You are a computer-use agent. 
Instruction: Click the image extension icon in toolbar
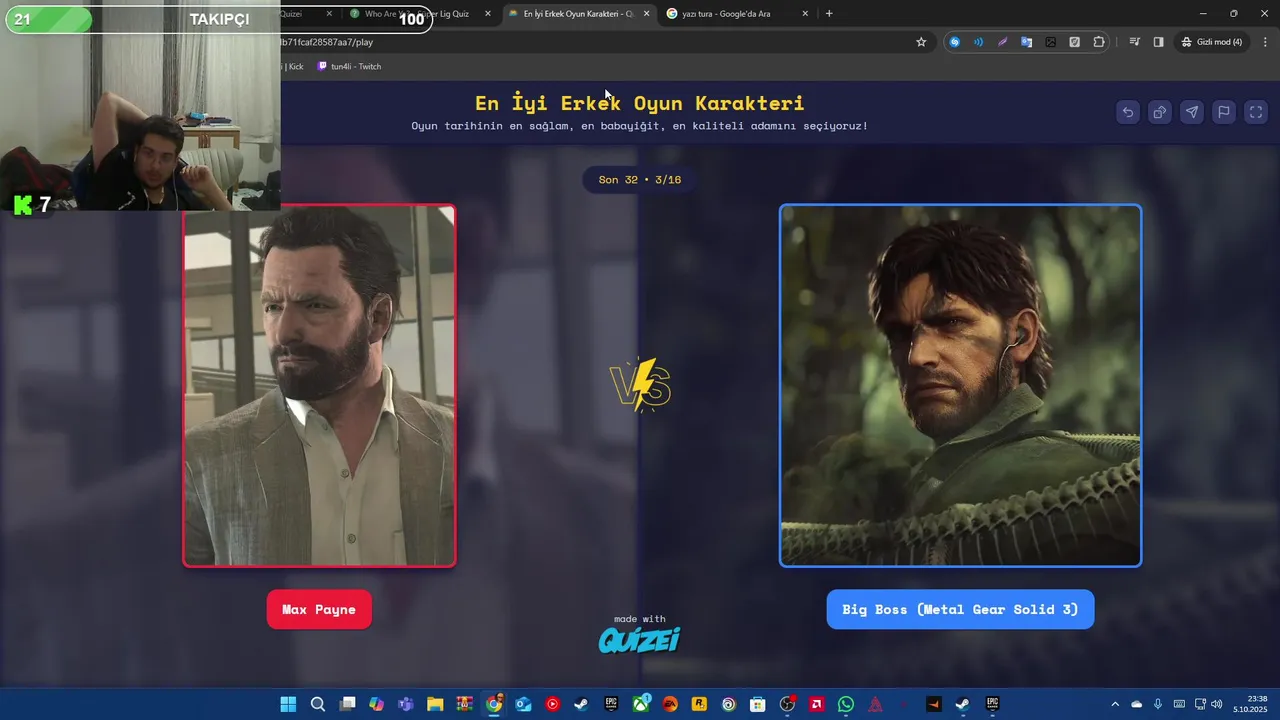1050,42
